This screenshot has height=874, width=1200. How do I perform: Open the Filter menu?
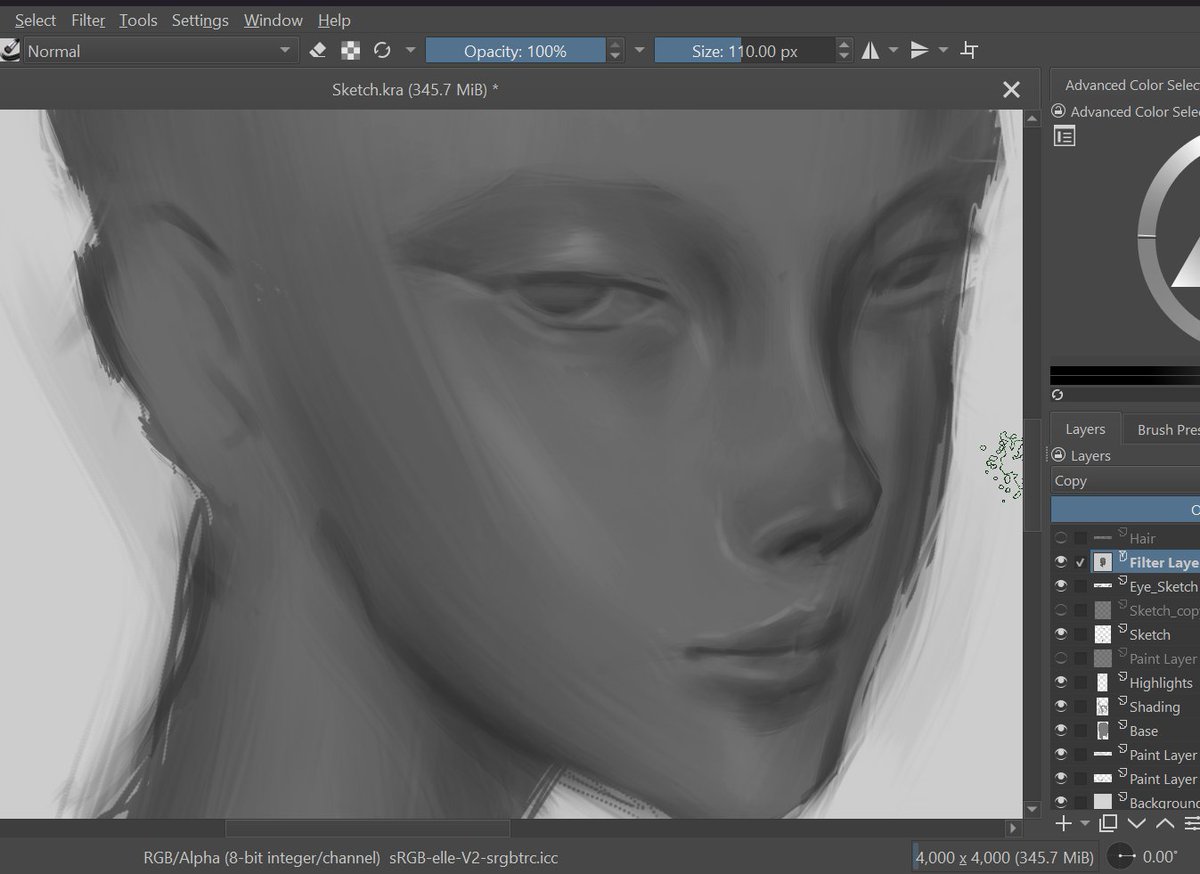88,20
